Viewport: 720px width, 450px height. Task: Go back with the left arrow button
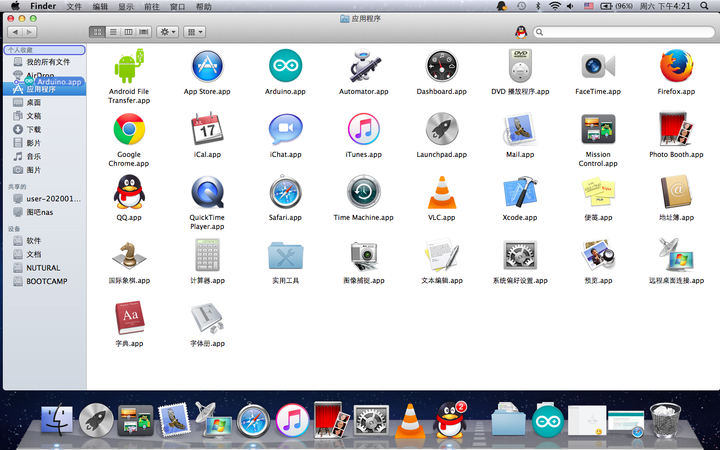tap(15, 32)
